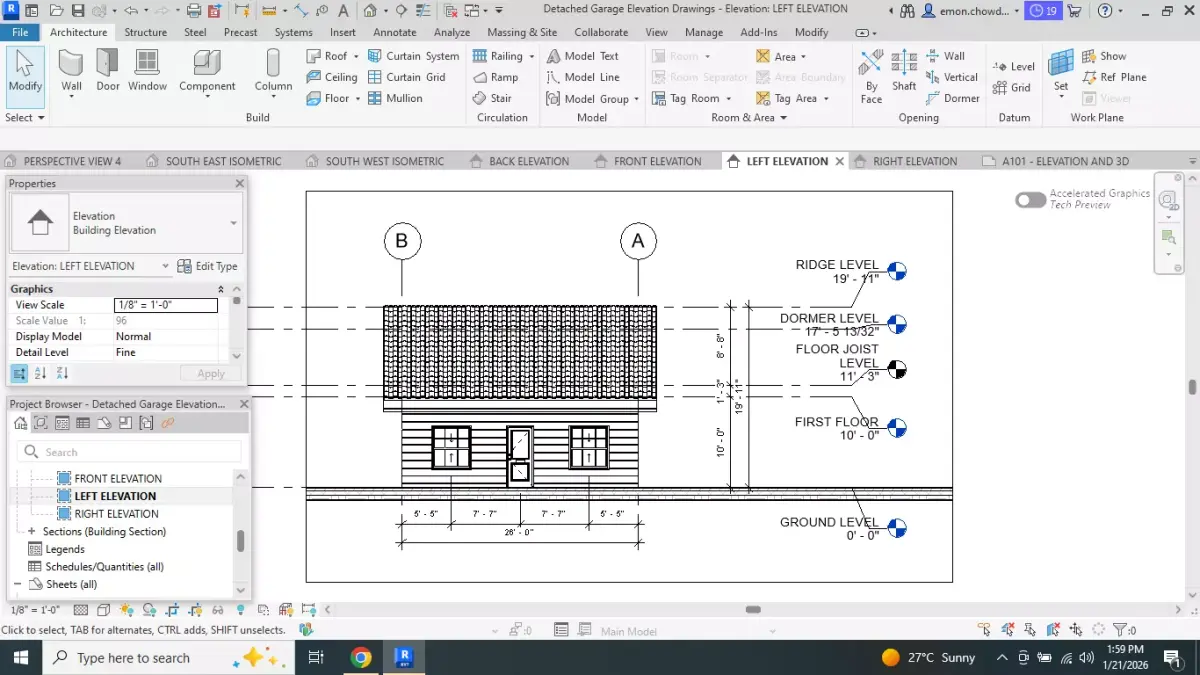The width and height of the screenshot is (1200, 675).
Task: Click the RIGHT ELEVATION item in Project Browser
Action: click(116, 514)
